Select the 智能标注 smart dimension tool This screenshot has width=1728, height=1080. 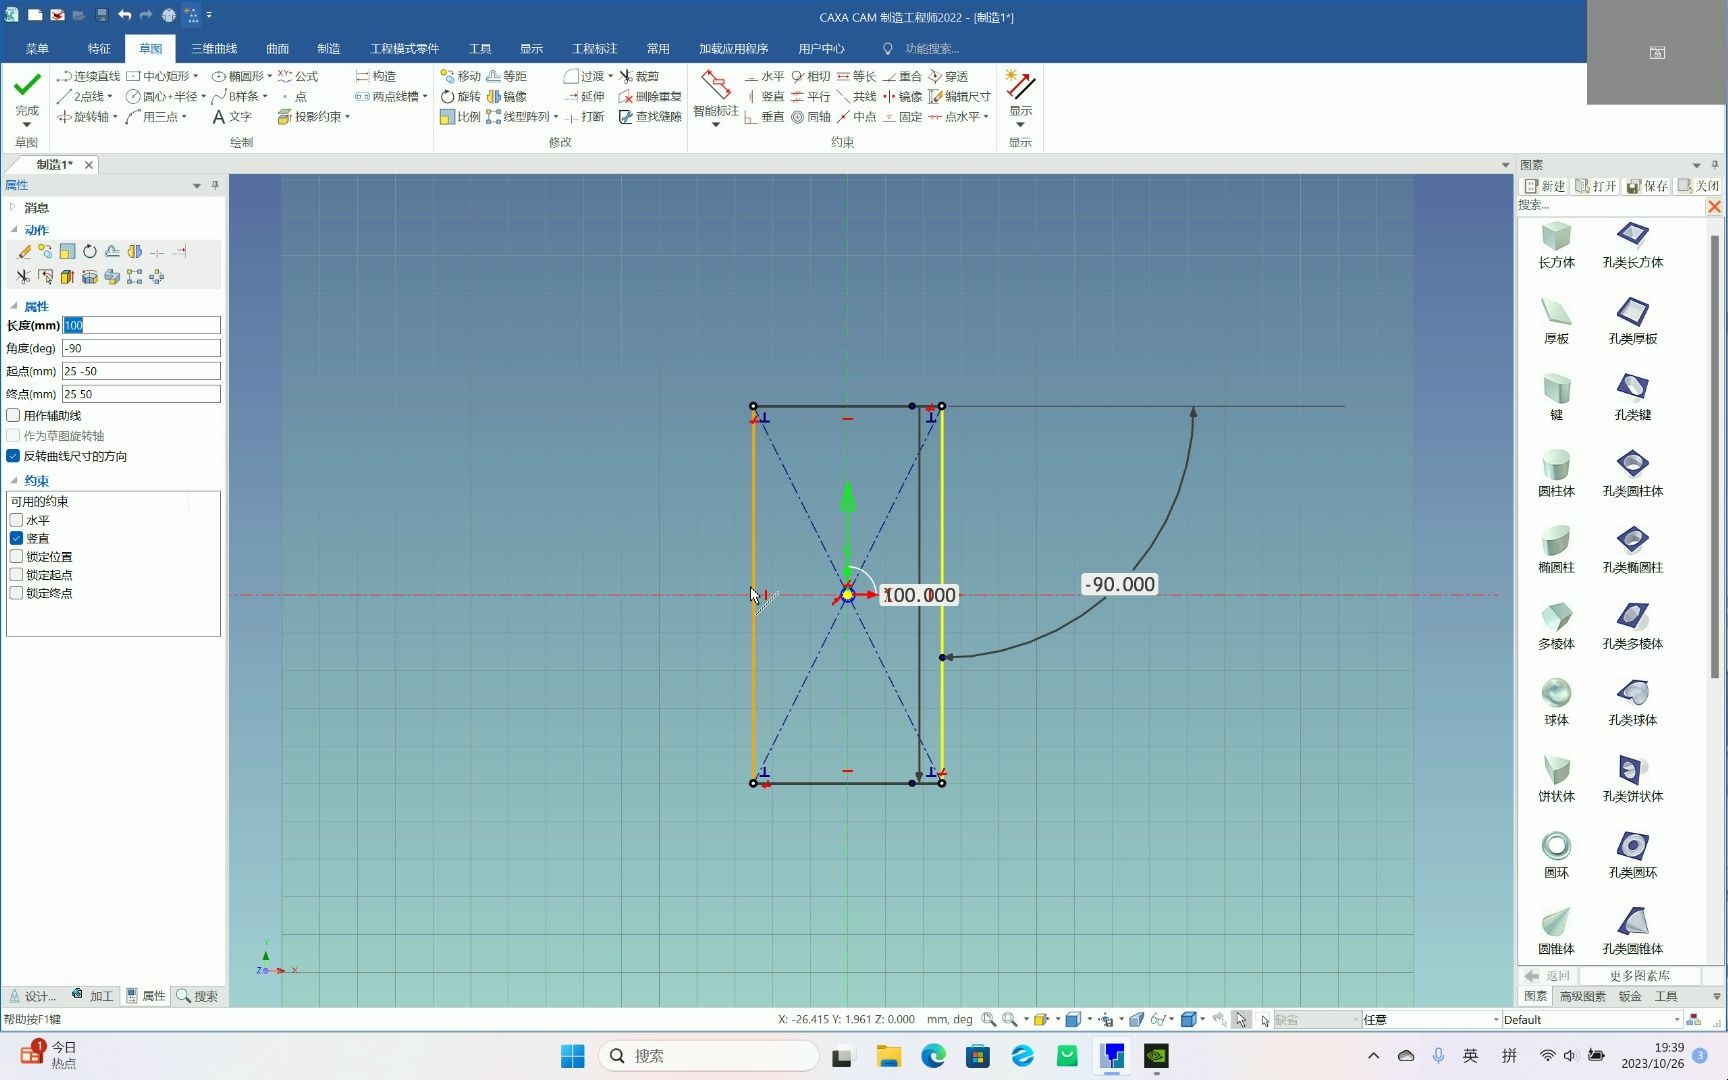[715, 95]
